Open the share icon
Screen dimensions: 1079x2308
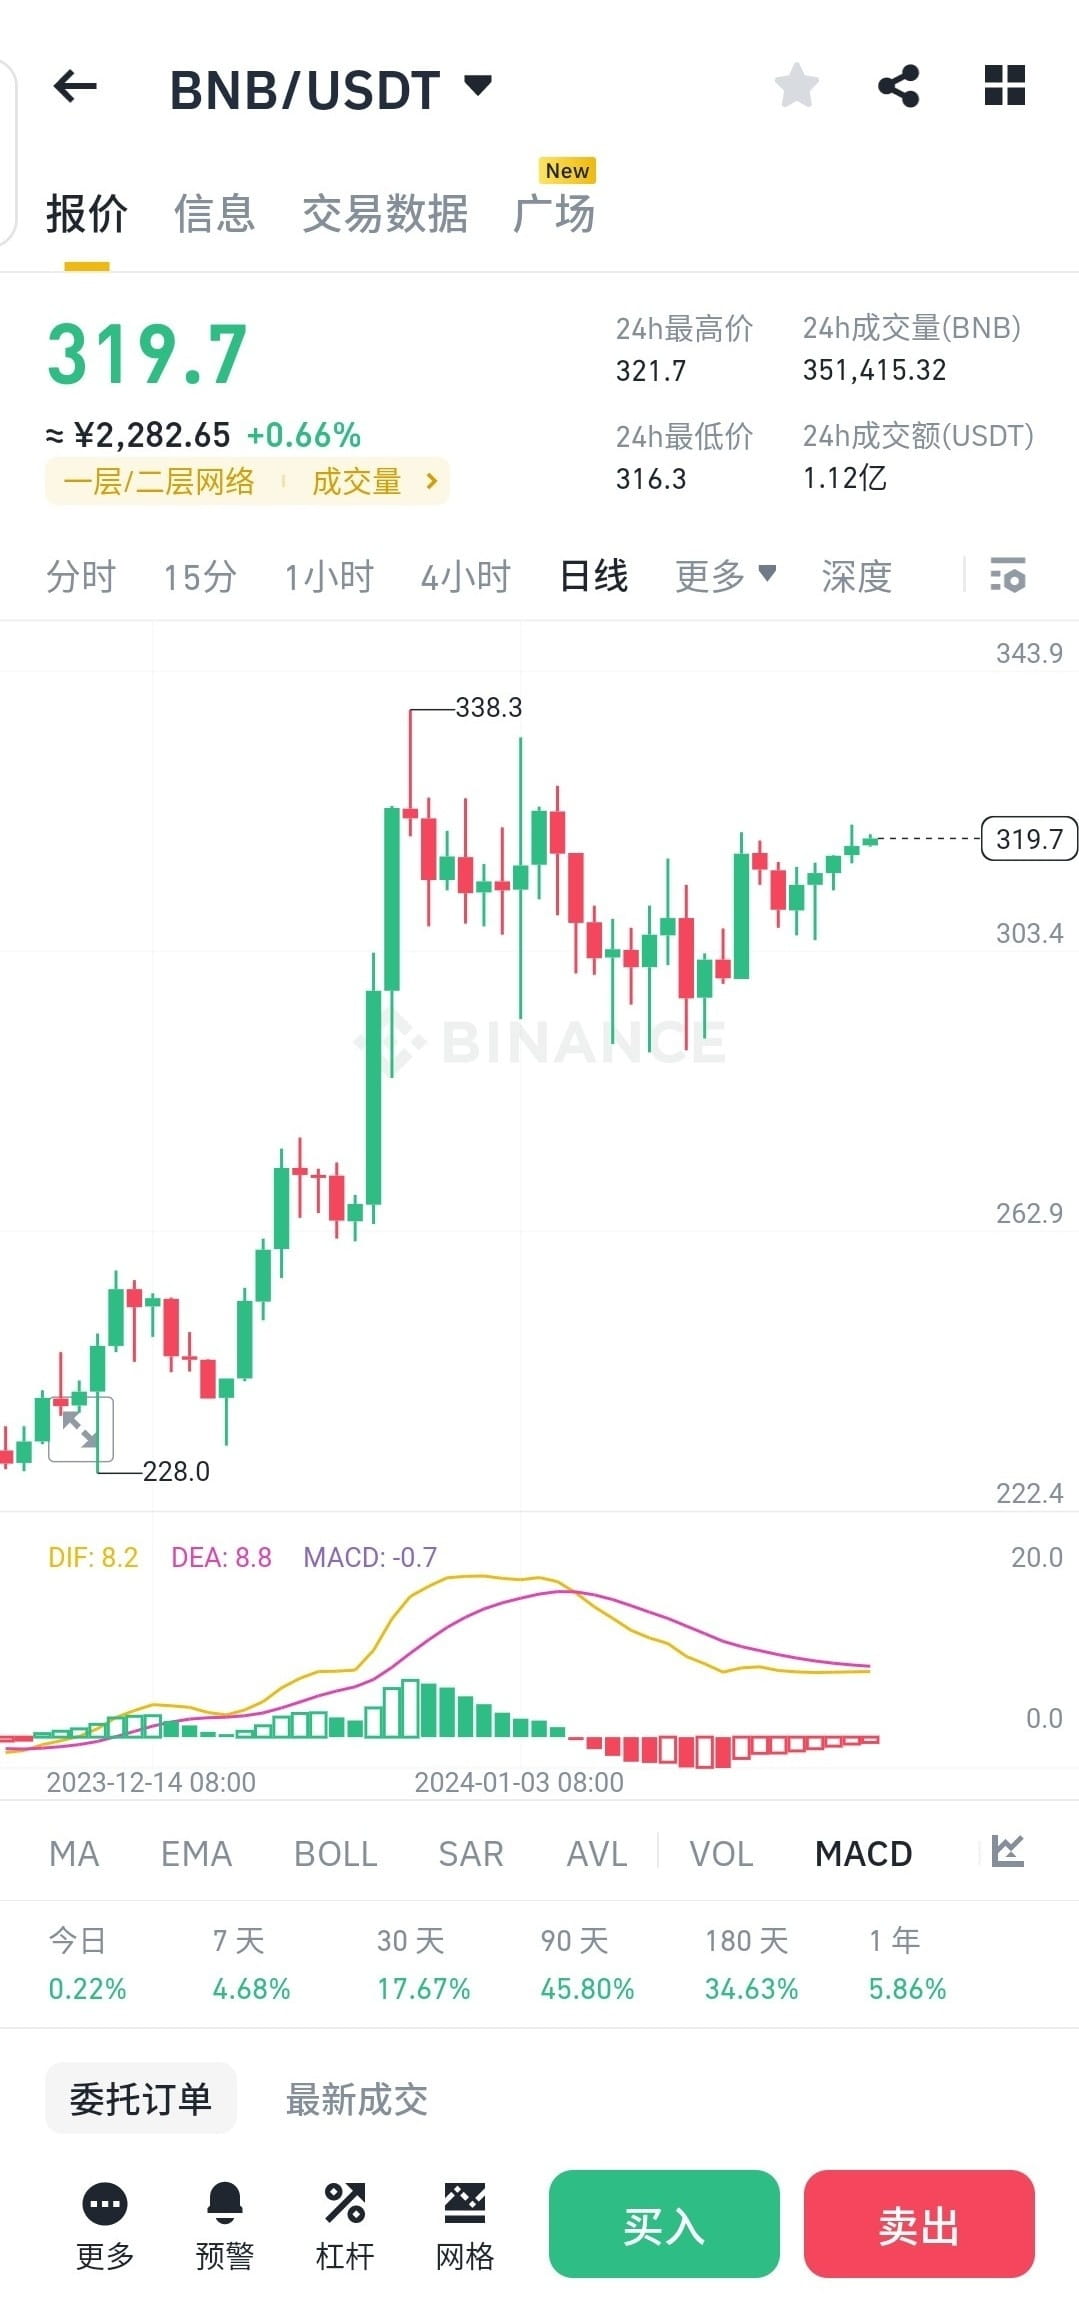899,86
